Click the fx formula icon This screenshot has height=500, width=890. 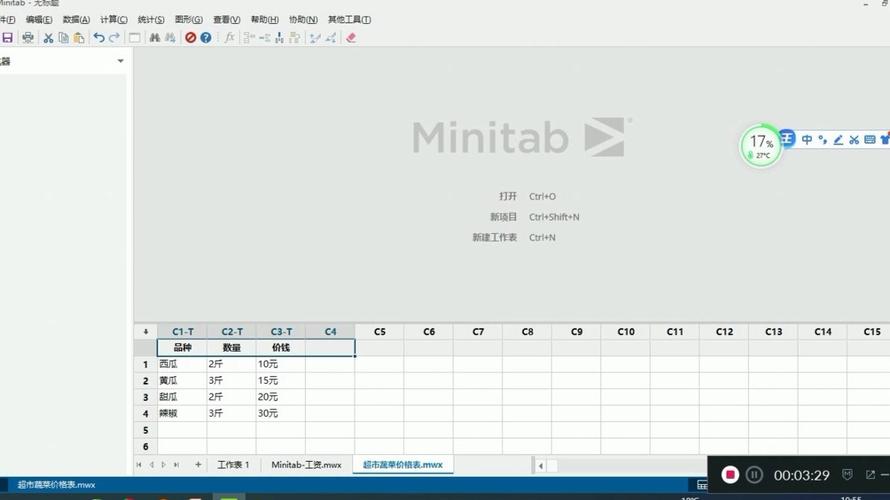229,37
